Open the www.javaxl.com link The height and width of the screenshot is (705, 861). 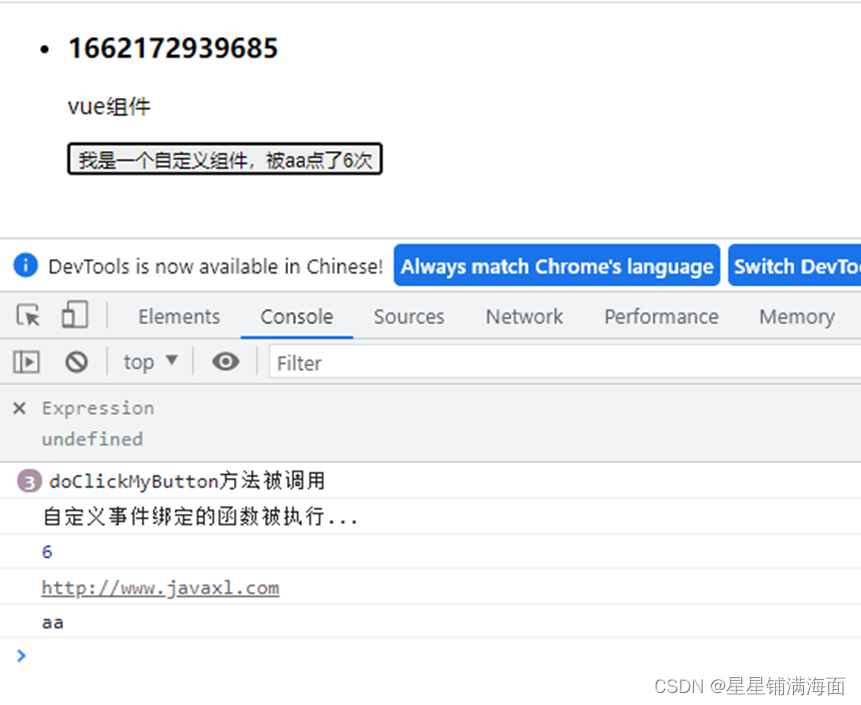(160, 587)
